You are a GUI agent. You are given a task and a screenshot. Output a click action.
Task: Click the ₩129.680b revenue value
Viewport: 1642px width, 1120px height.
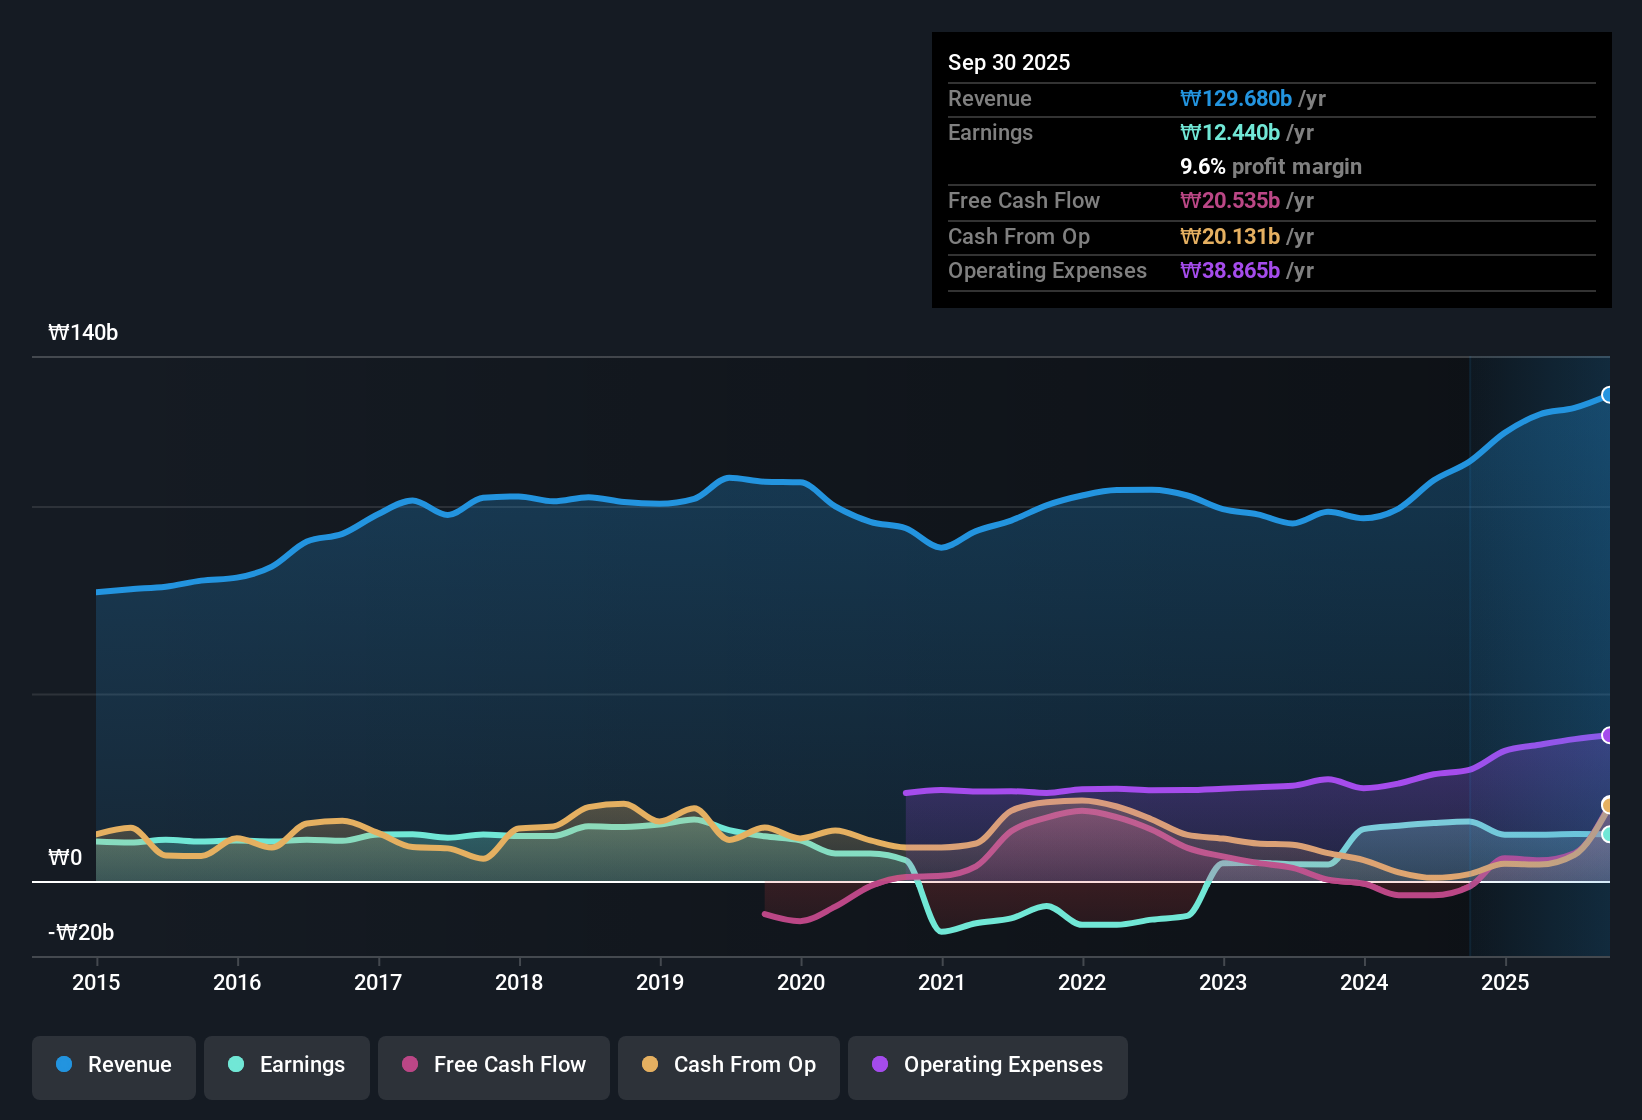pos(1237,98)
